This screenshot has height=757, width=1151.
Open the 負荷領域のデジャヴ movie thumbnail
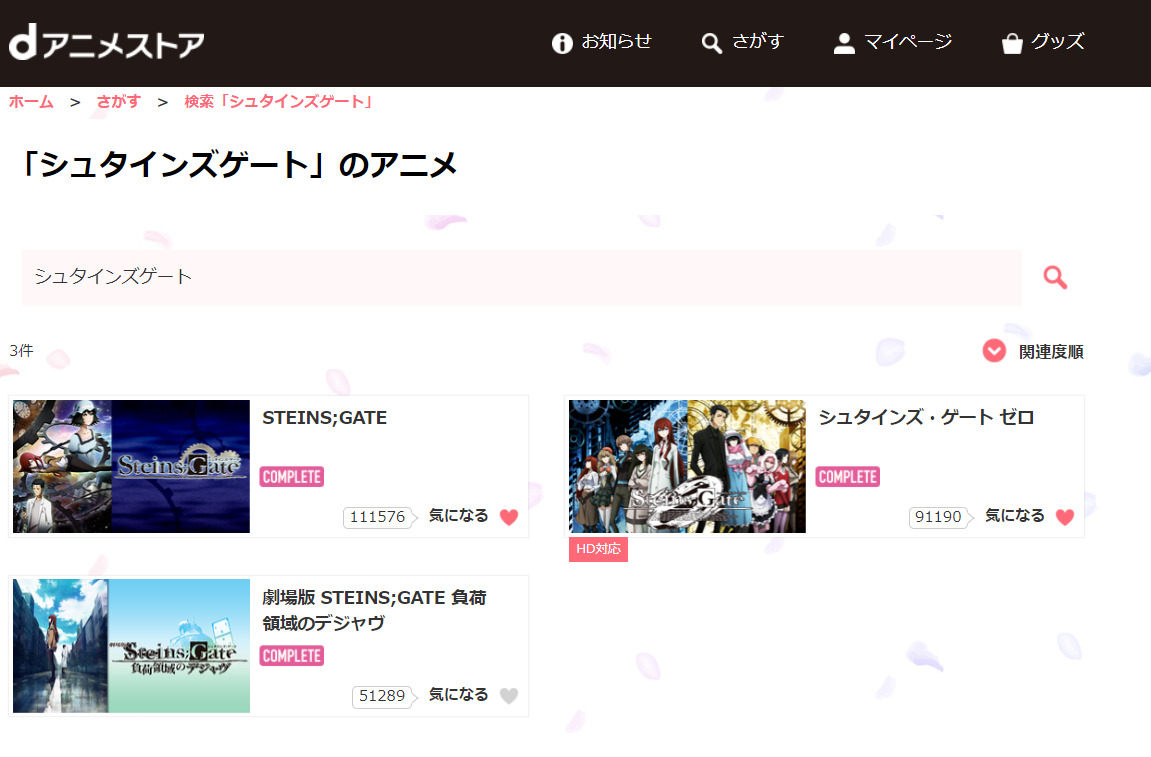click(x=131, y=645)
